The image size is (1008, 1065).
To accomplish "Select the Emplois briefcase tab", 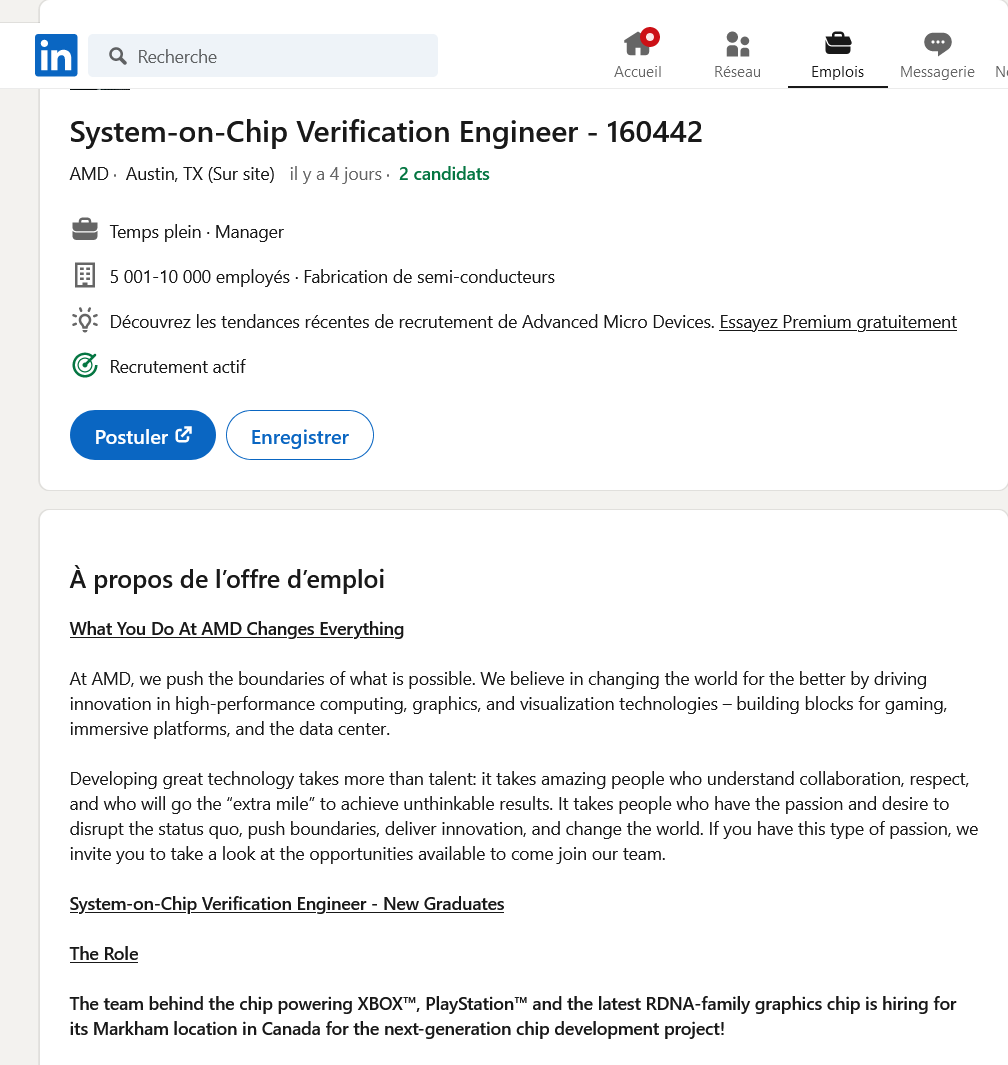I will coord(837,55).
